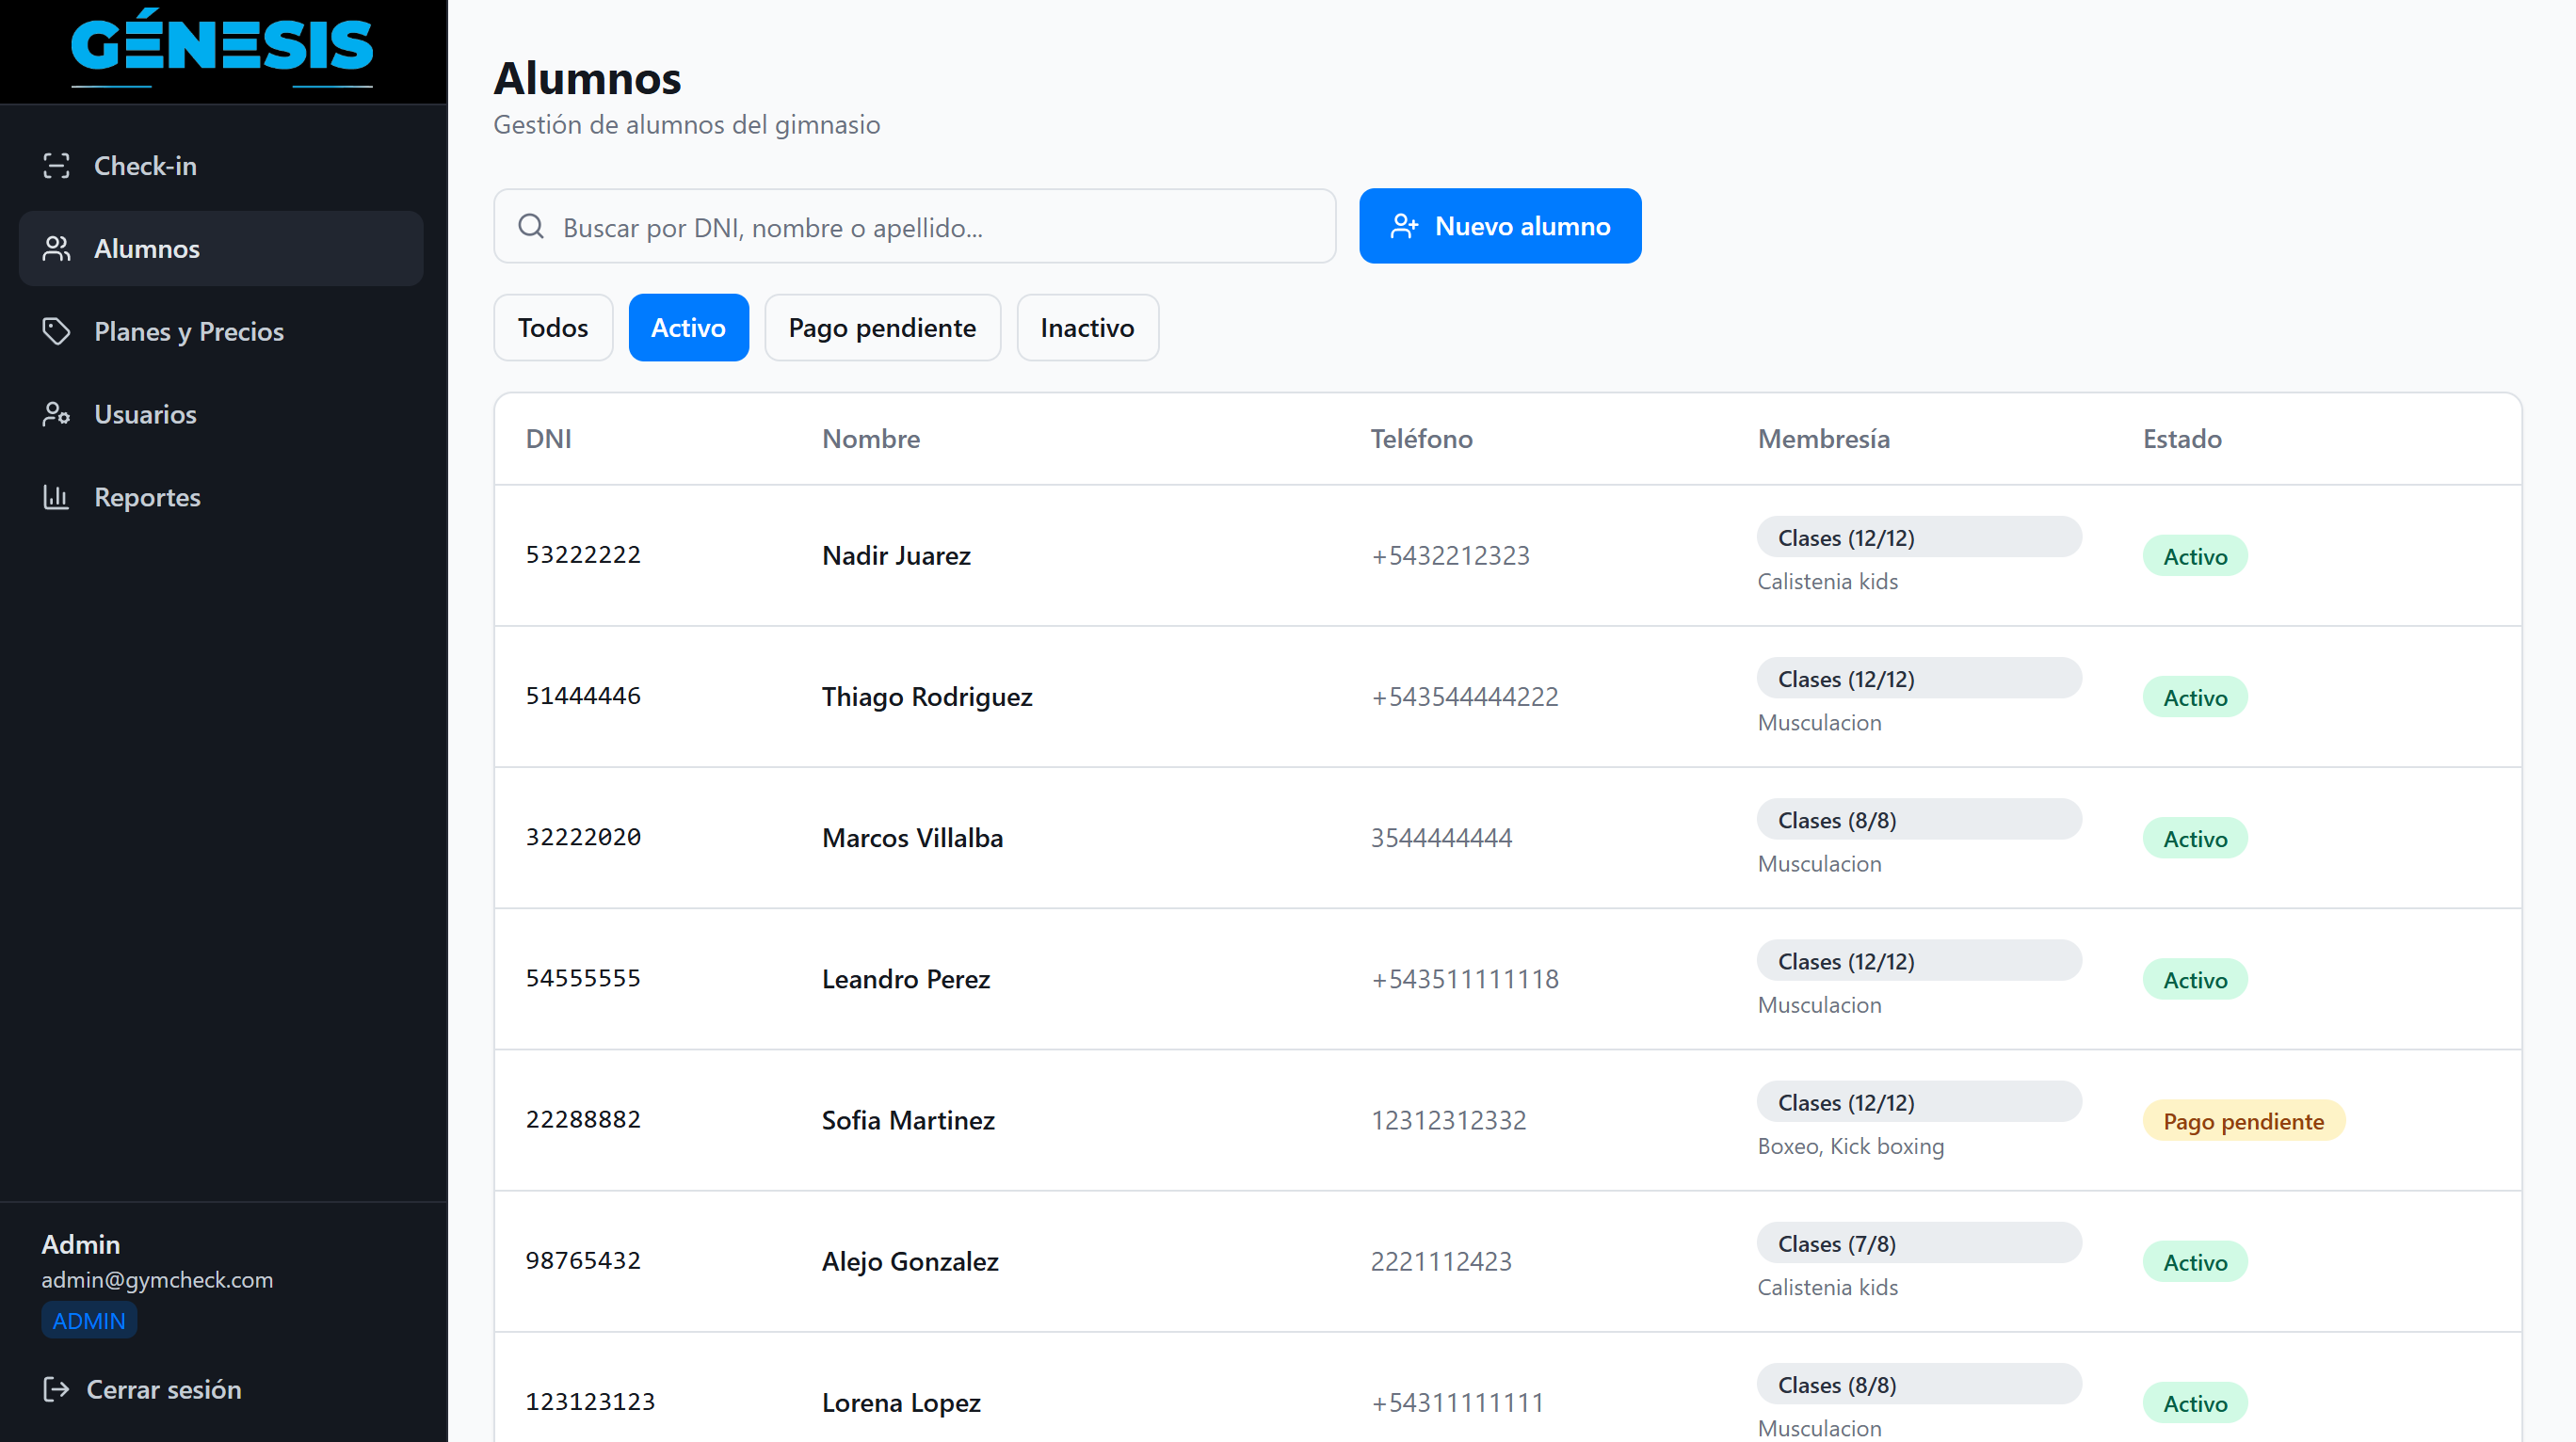Click the ADMIN role badge
The width and height of the screenshot is (2576, 1442).
89,1321
